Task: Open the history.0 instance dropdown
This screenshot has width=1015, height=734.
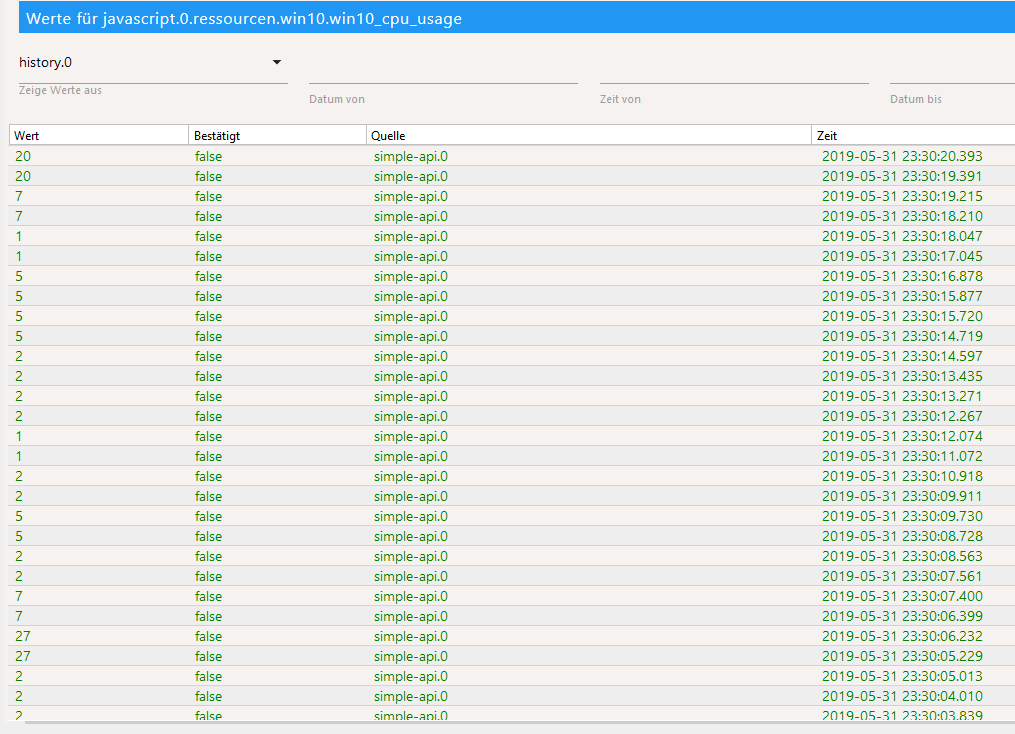Action: (x=153, y=63)
